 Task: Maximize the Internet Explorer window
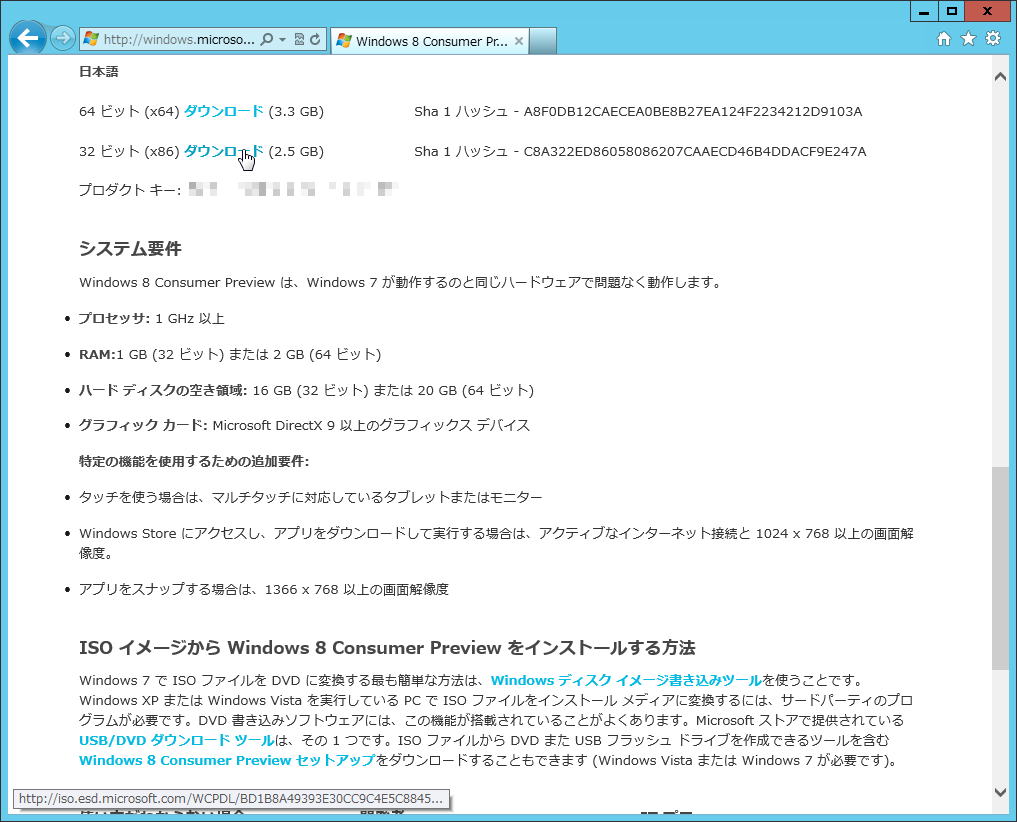point(951,11)
